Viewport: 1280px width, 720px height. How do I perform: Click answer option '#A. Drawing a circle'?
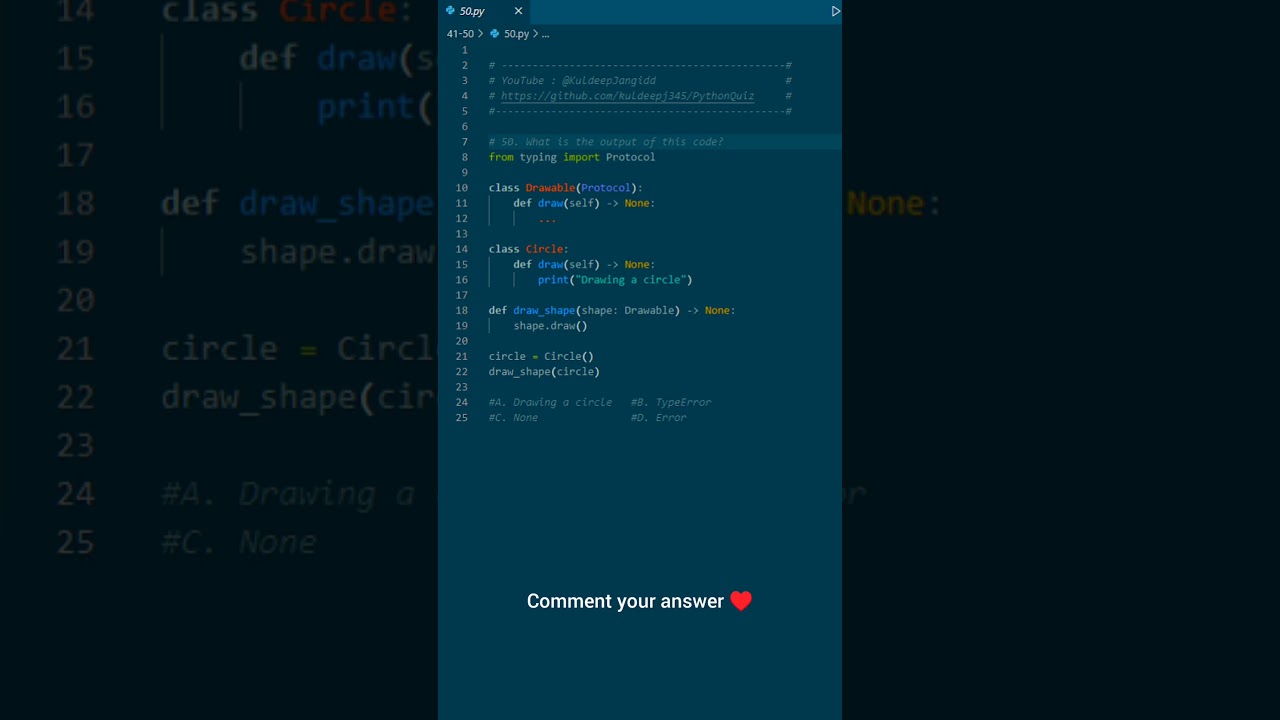550,403
